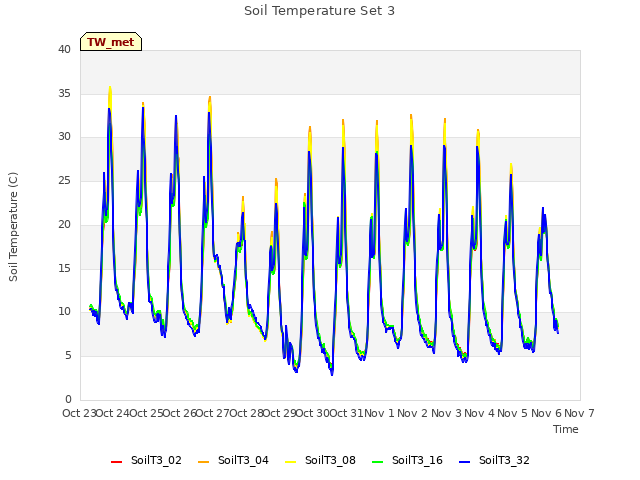Toggle the SoilT3_32 legend entry
This screenshot has height=480, width=640.
pyautogui.click(x=494, y=460)
